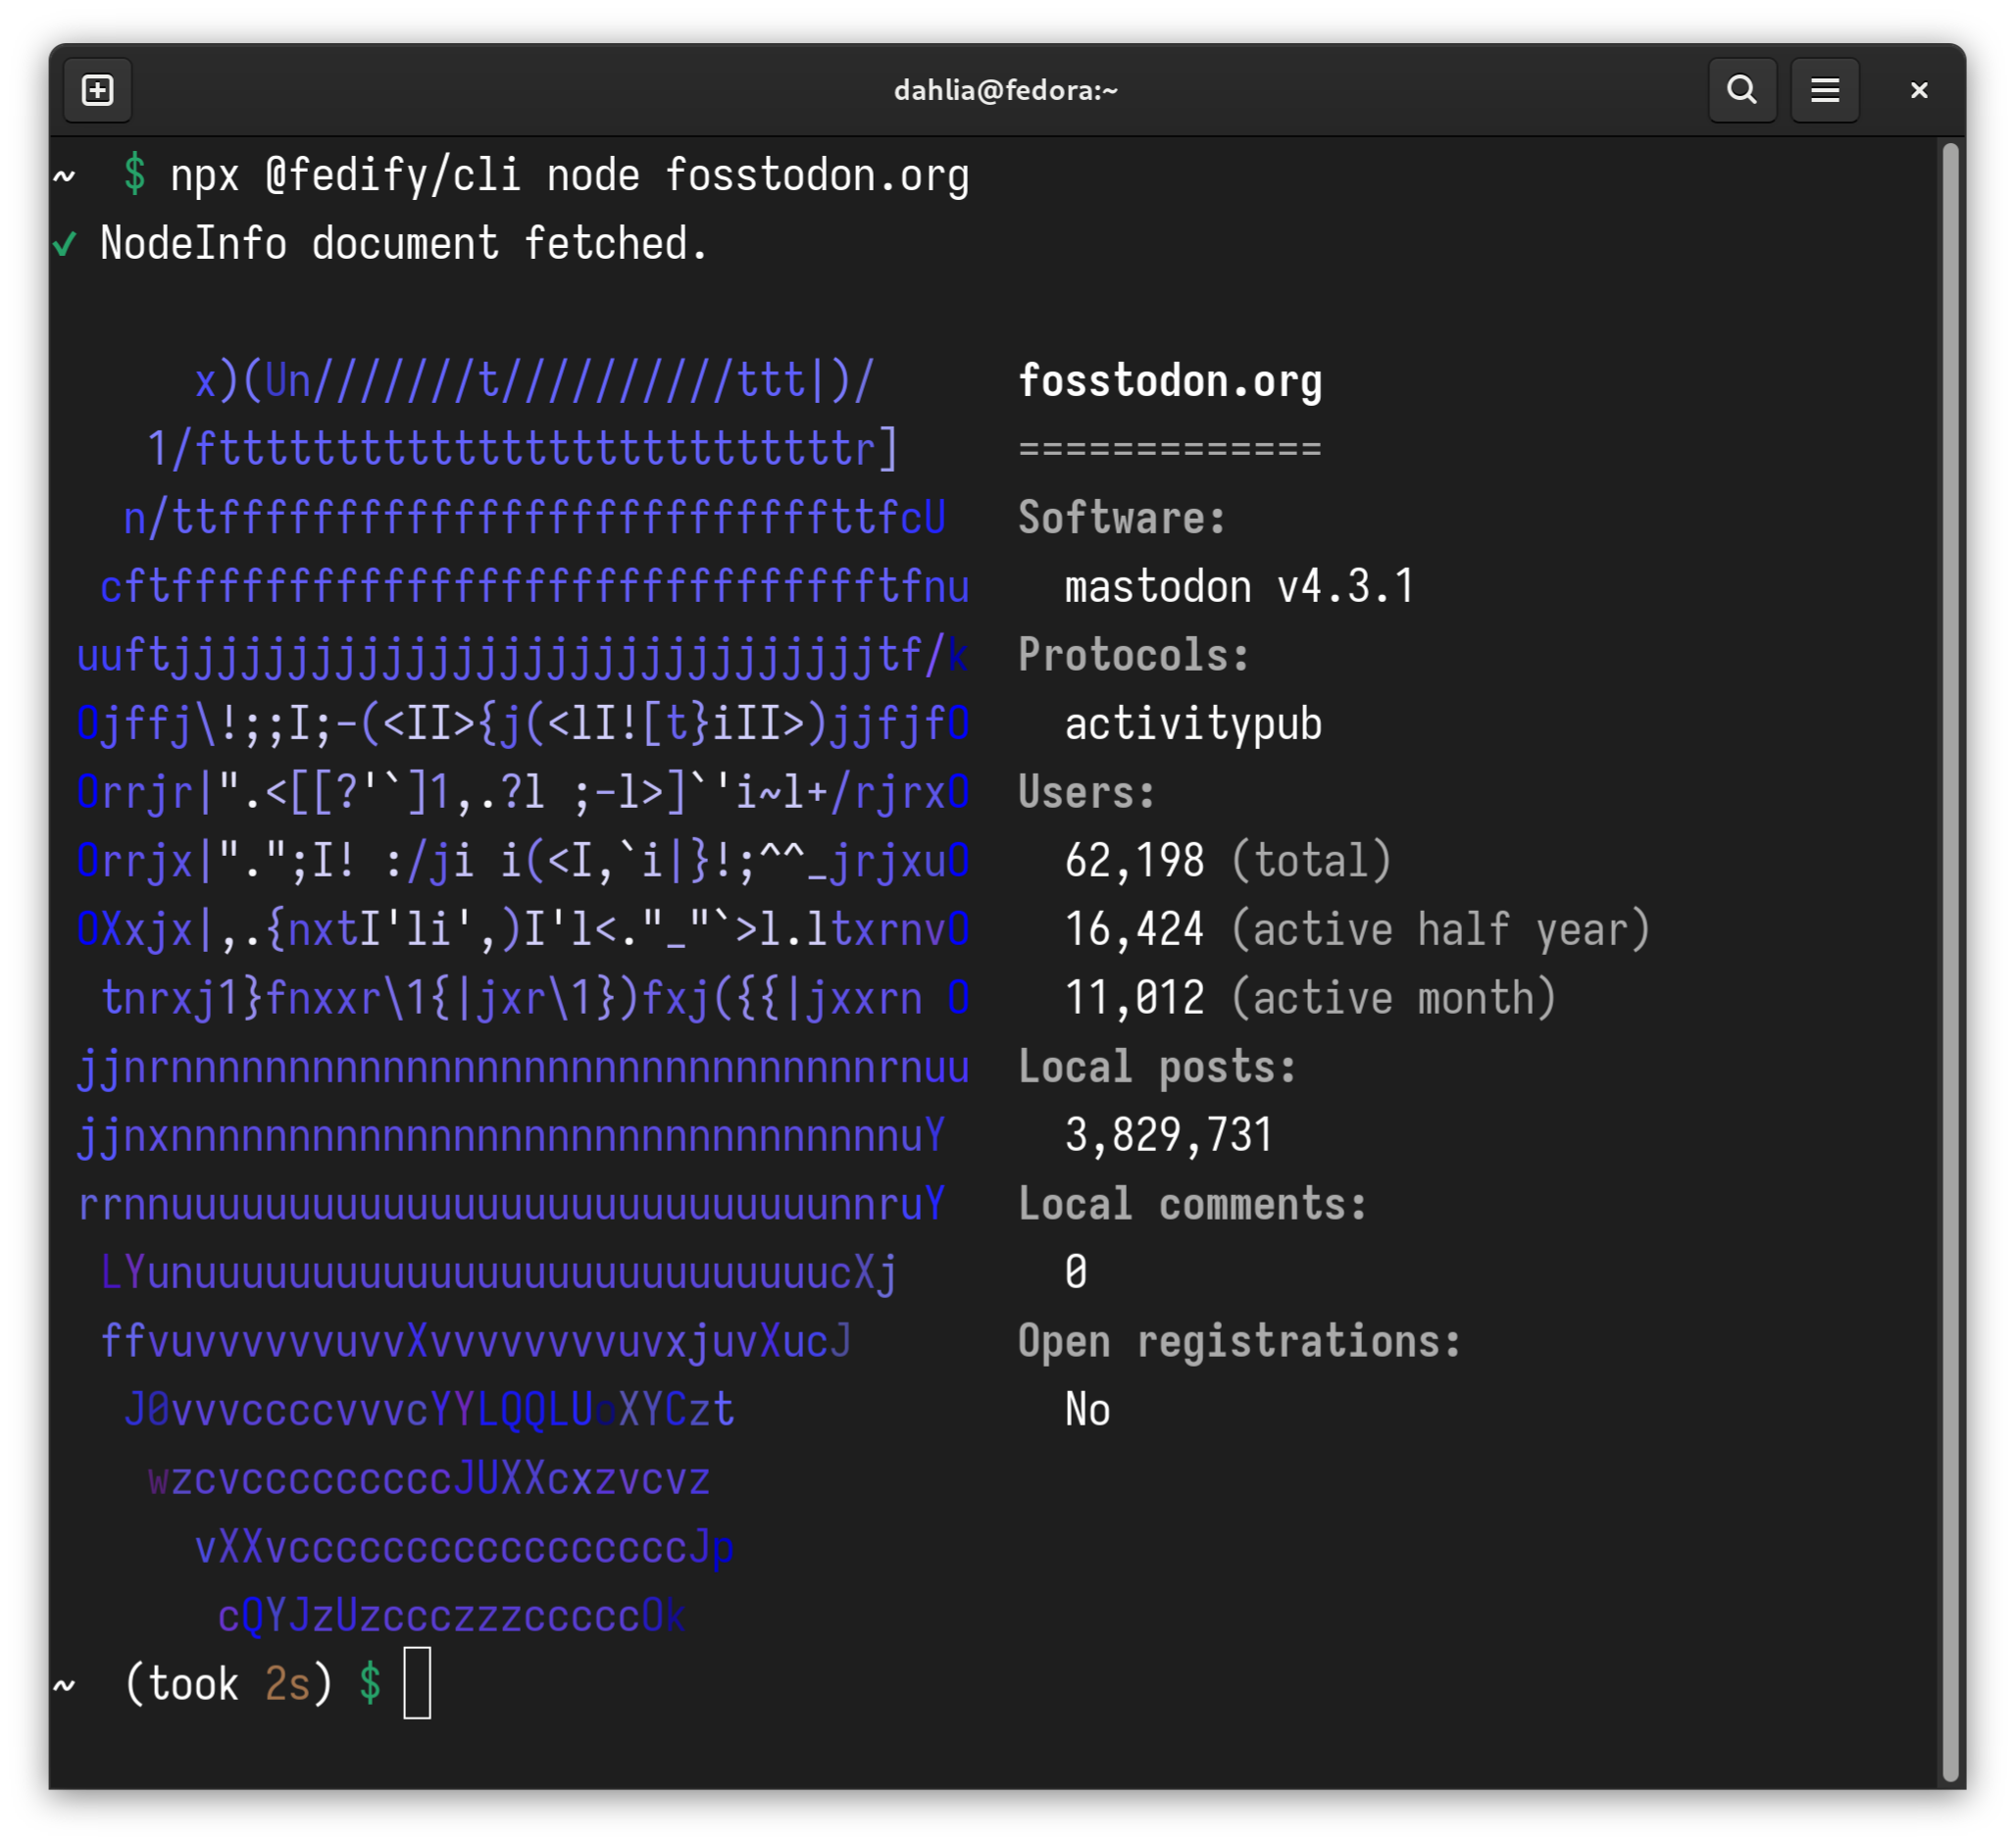Click the 'NodeInfo document fetched.' message
Image resolution: width=2016 pixels, height=1845 pixels.
point(404,244)
